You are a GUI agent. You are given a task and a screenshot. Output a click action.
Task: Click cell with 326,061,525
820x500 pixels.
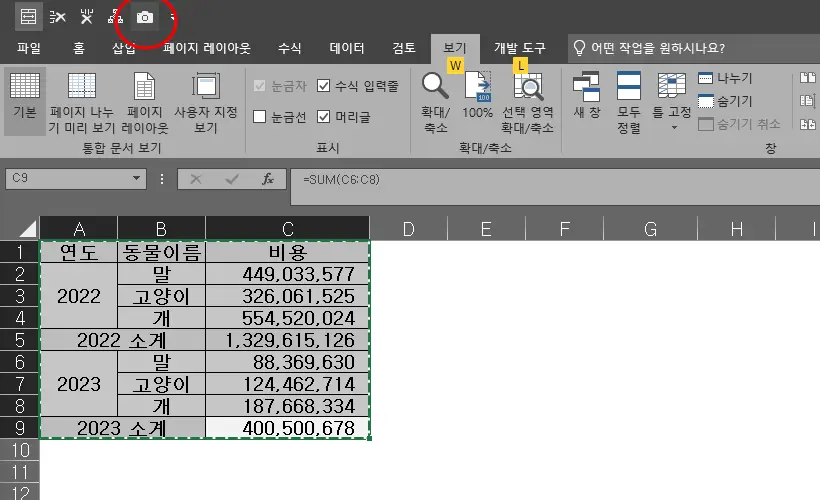click(x=288, y=296)
